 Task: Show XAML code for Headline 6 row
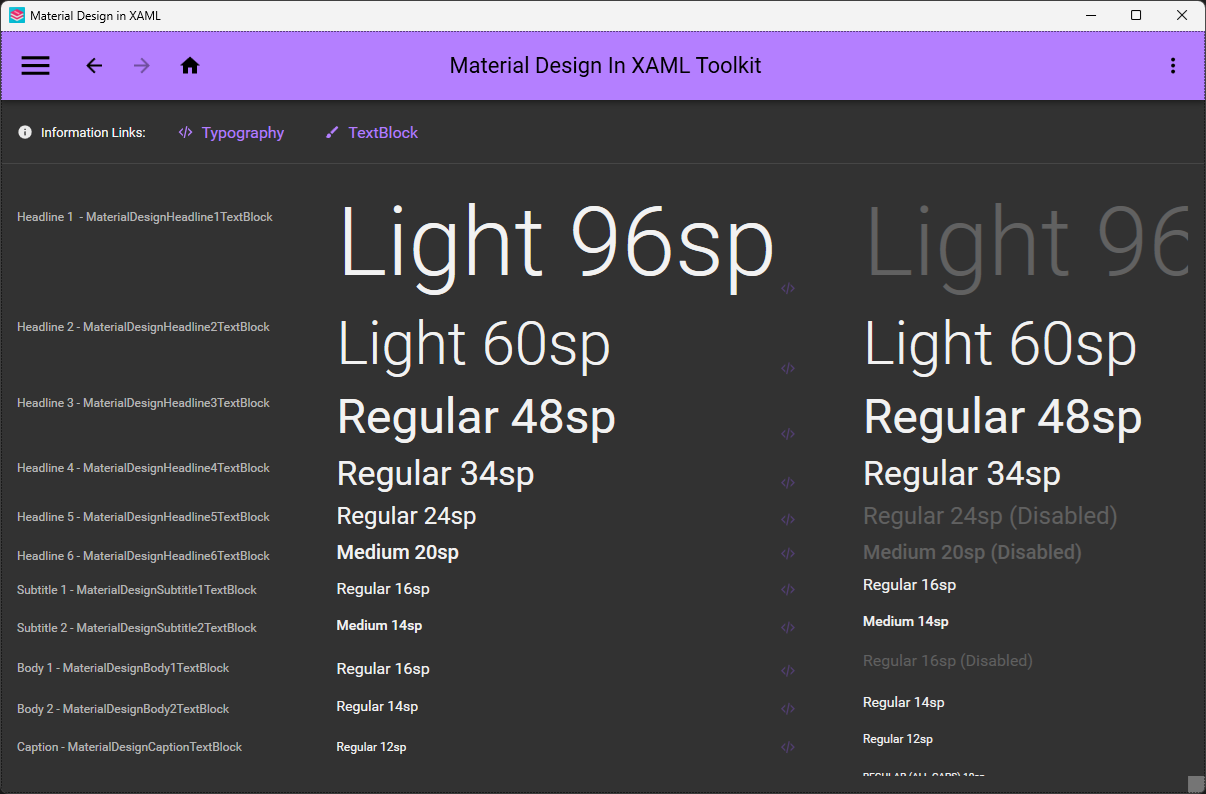tap(788, 554)
